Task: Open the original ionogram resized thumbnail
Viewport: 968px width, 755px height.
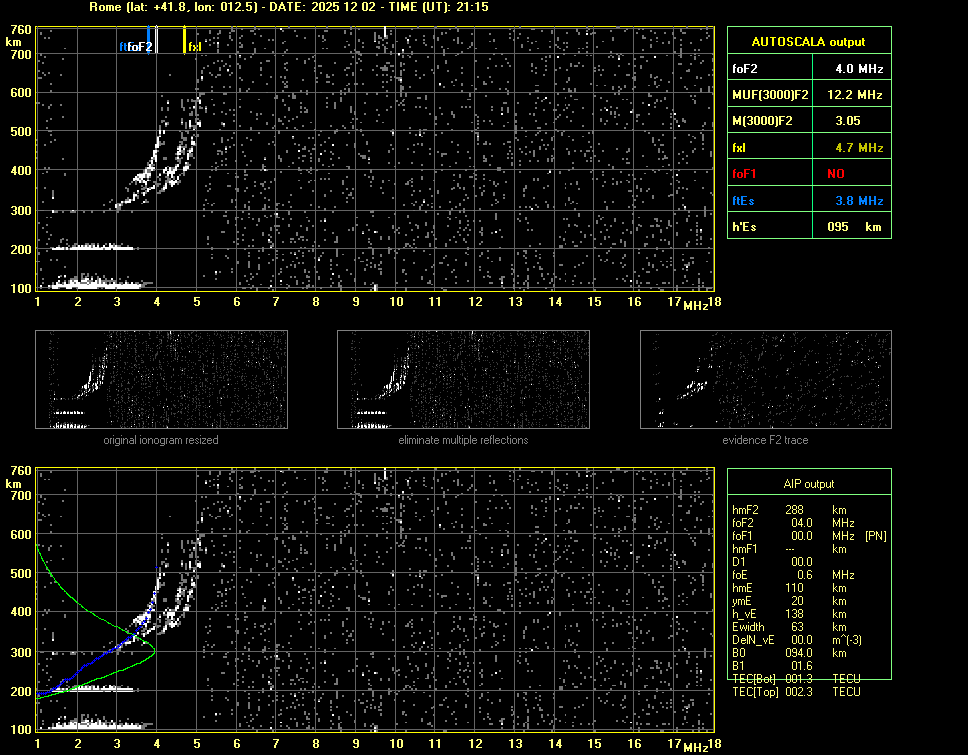Action: [161, 379]
